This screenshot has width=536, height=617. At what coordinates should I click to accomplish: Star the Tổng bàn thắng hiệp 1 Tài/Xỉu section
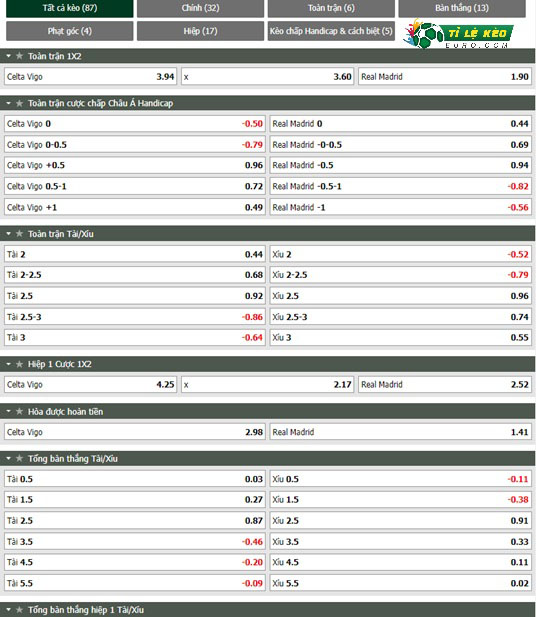[19, 610]
